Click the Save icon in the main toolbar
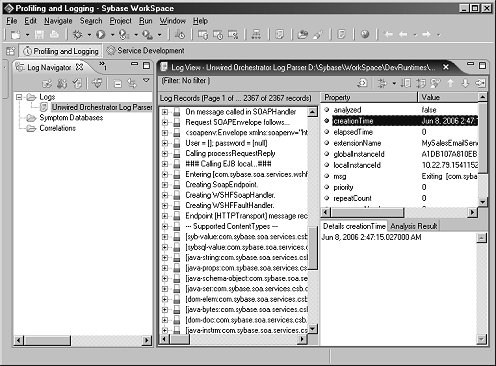The image size is (496, 366). tap(39, 34)
